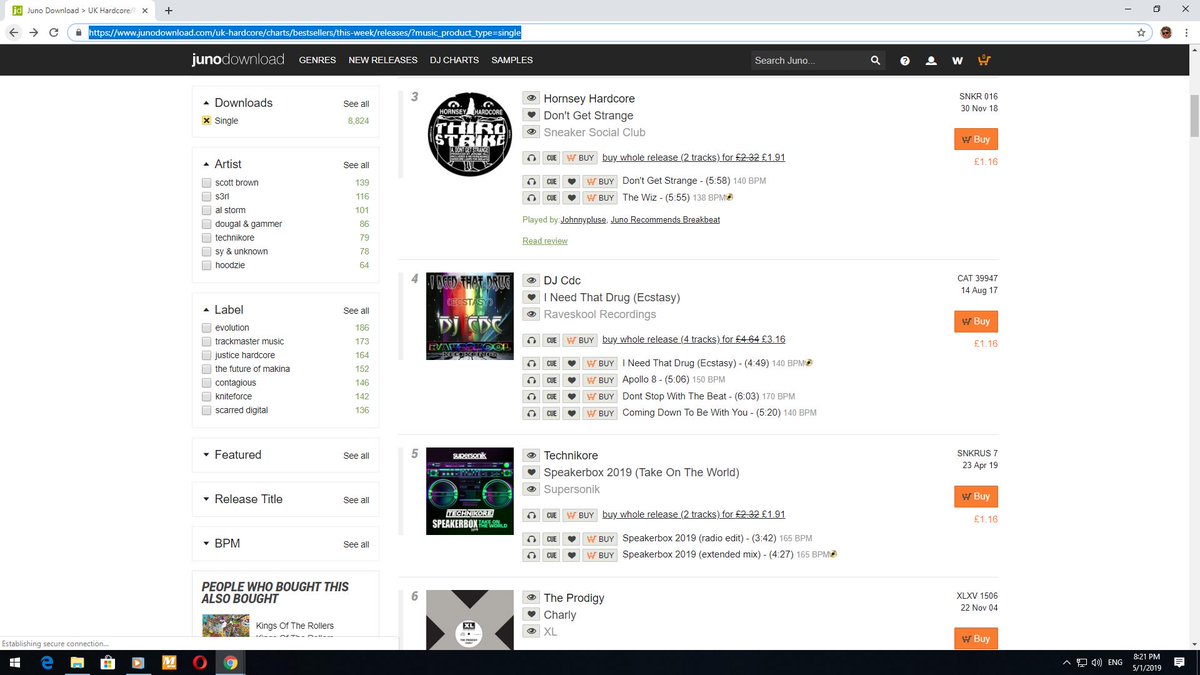This screenshot has height=675, width=1200.
Task: Open Windows Start menu
Action: point(17,662)
